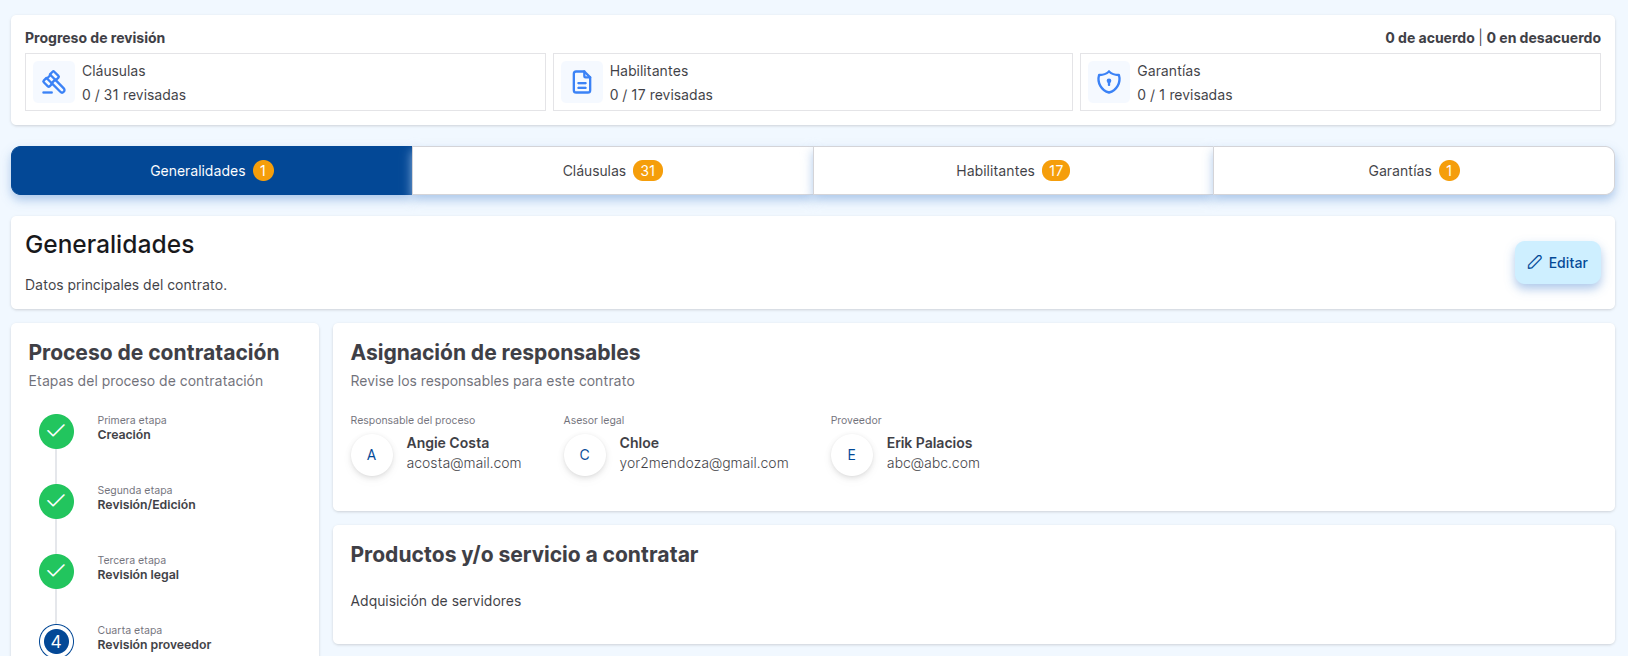Click the Habilitantes 0 / 17 revisadas card
Image resolution: width=1628 pixels, height=656 pixels.
pos(812,82)
